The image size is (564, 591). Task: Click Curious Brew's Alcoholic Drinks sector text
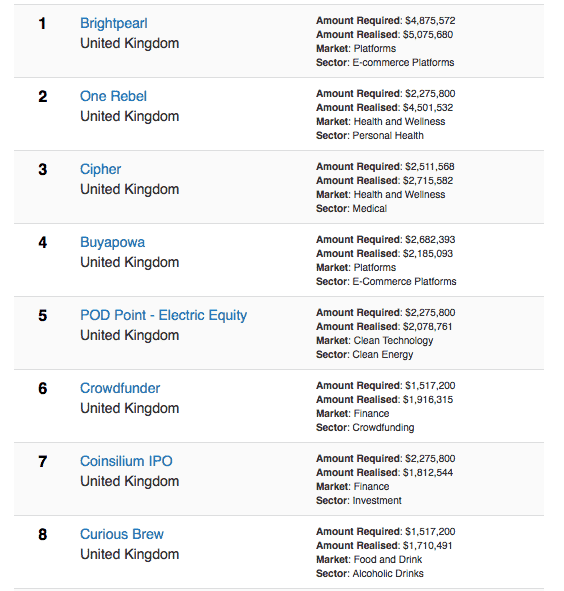point(388,574)
